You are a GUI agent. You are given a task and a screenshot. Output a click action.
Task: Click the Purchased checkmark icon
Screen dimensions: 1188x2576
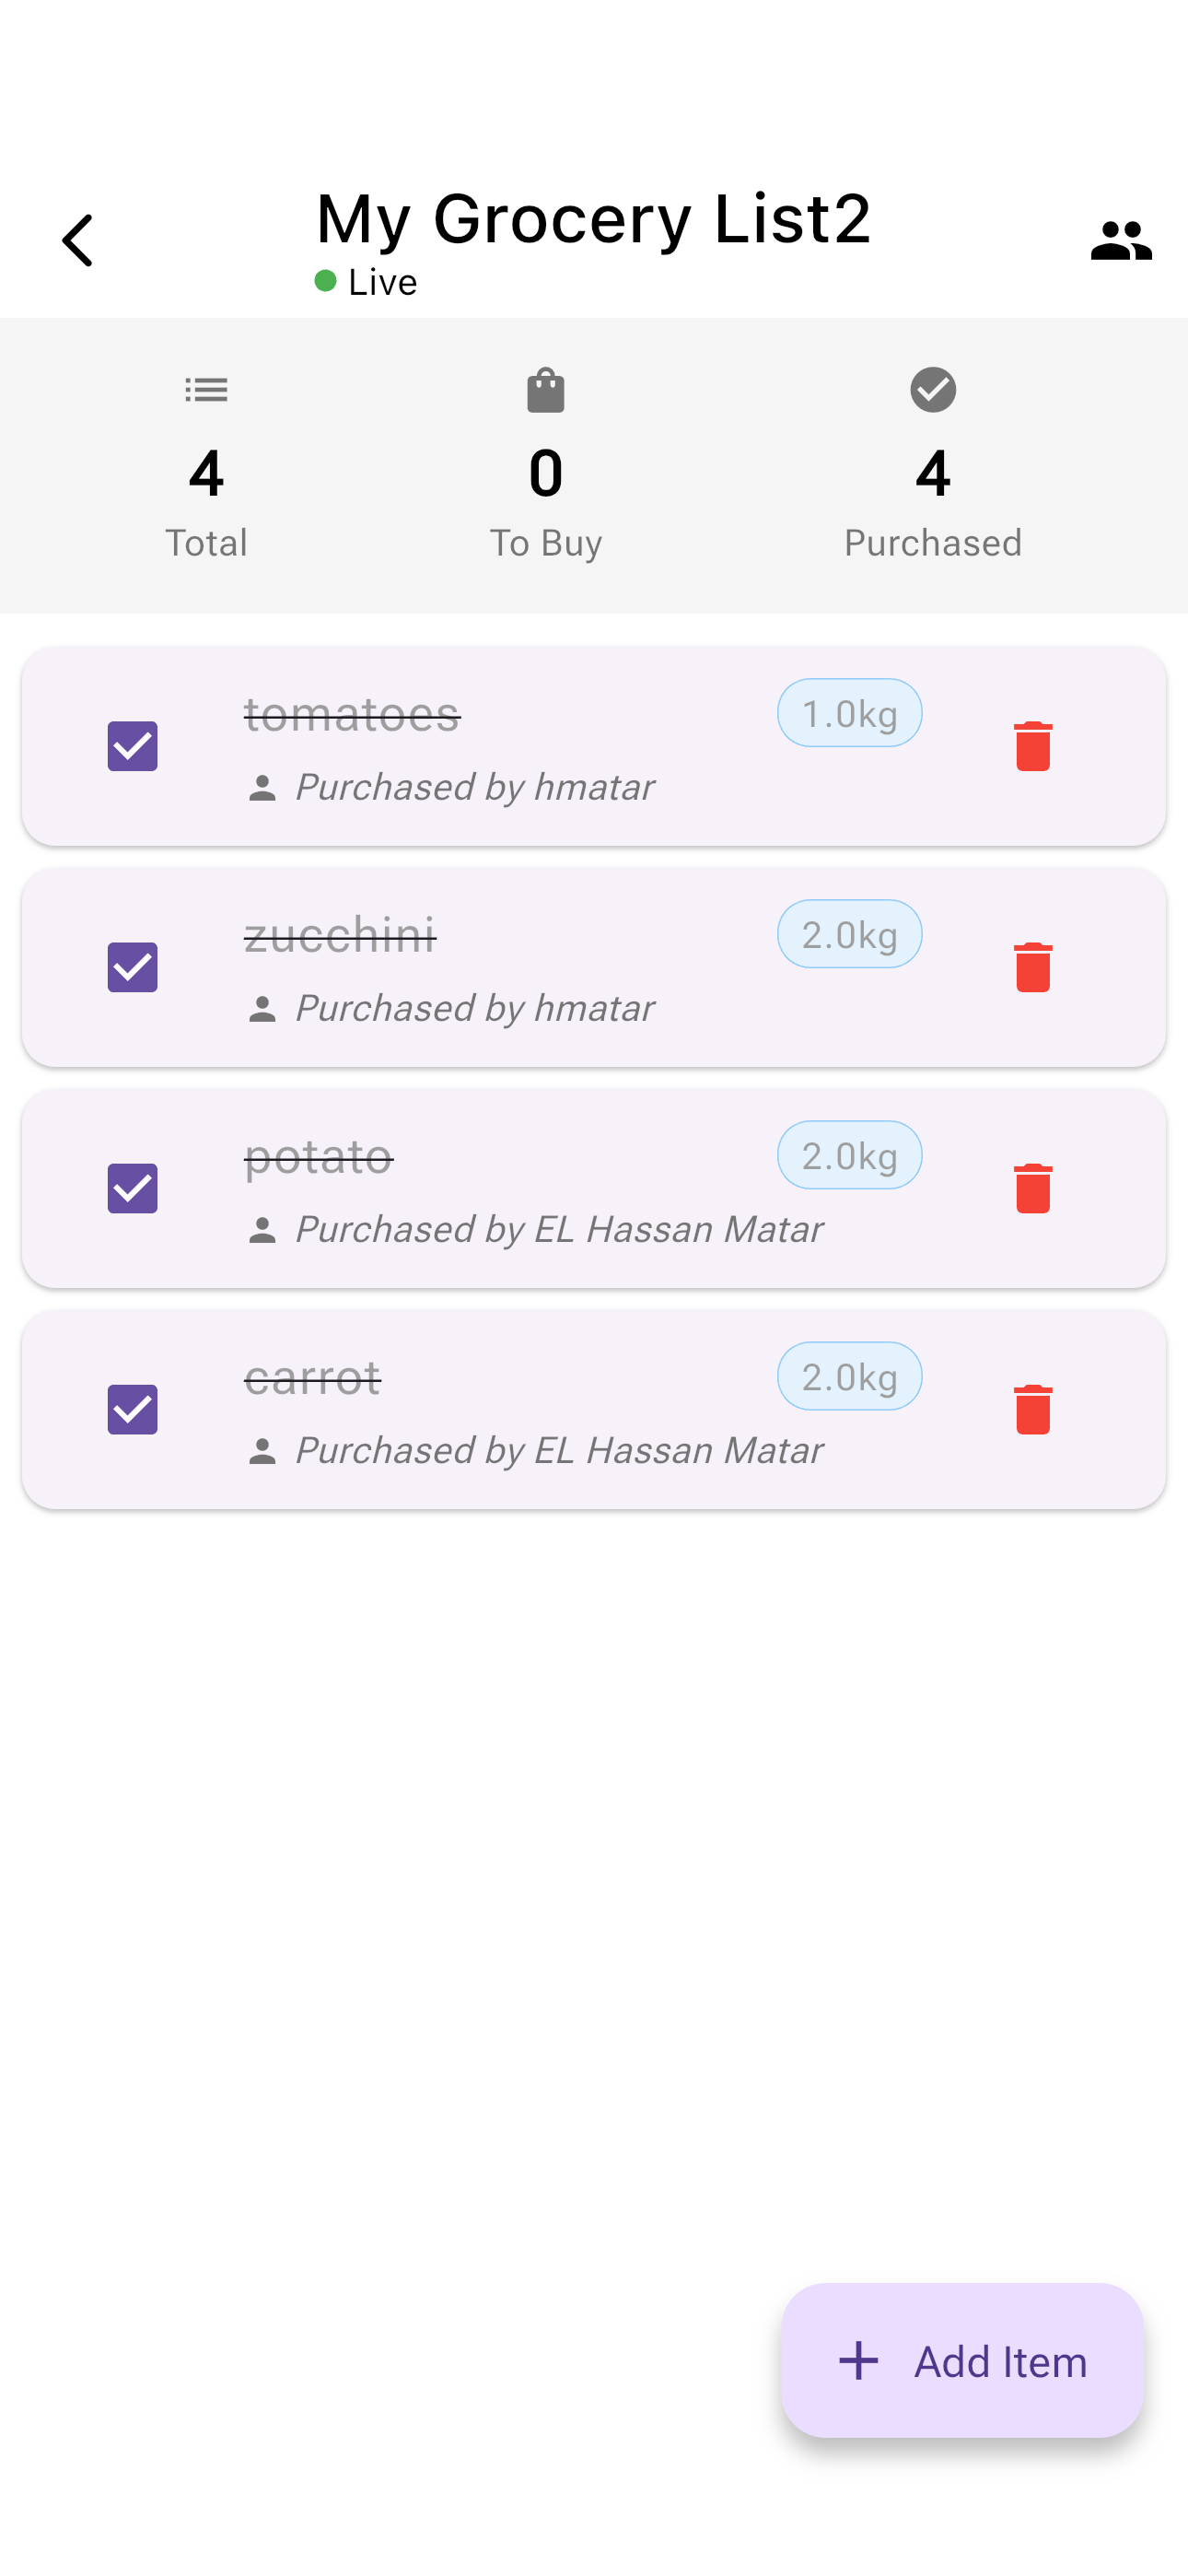click(x=932, y=389)
